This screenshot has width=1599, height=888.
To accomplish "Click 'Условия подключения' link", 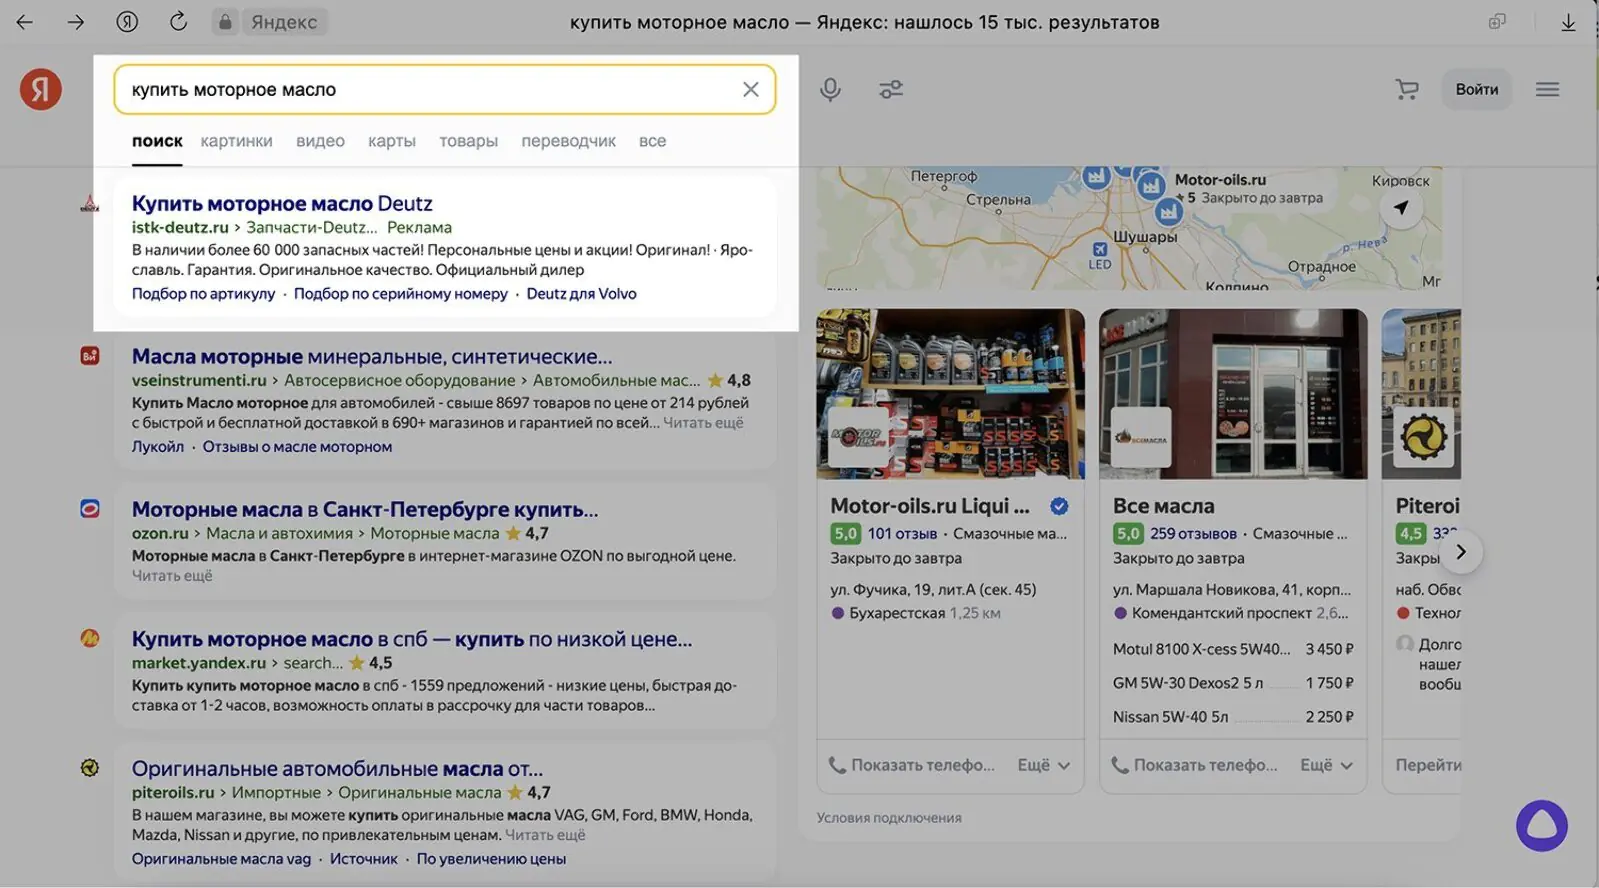I will [x=889, y=818].
